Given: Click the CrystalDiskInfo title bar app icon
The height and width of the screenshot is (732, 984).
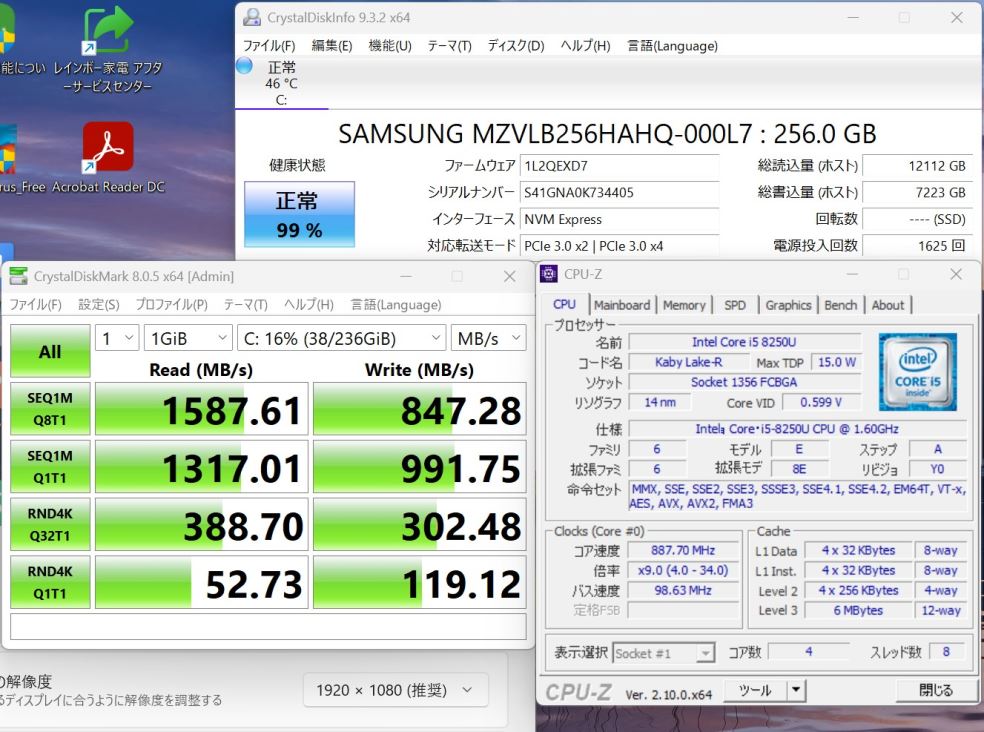Looking at the screenshot, I should pyautogui.click(x=252, y=18).
